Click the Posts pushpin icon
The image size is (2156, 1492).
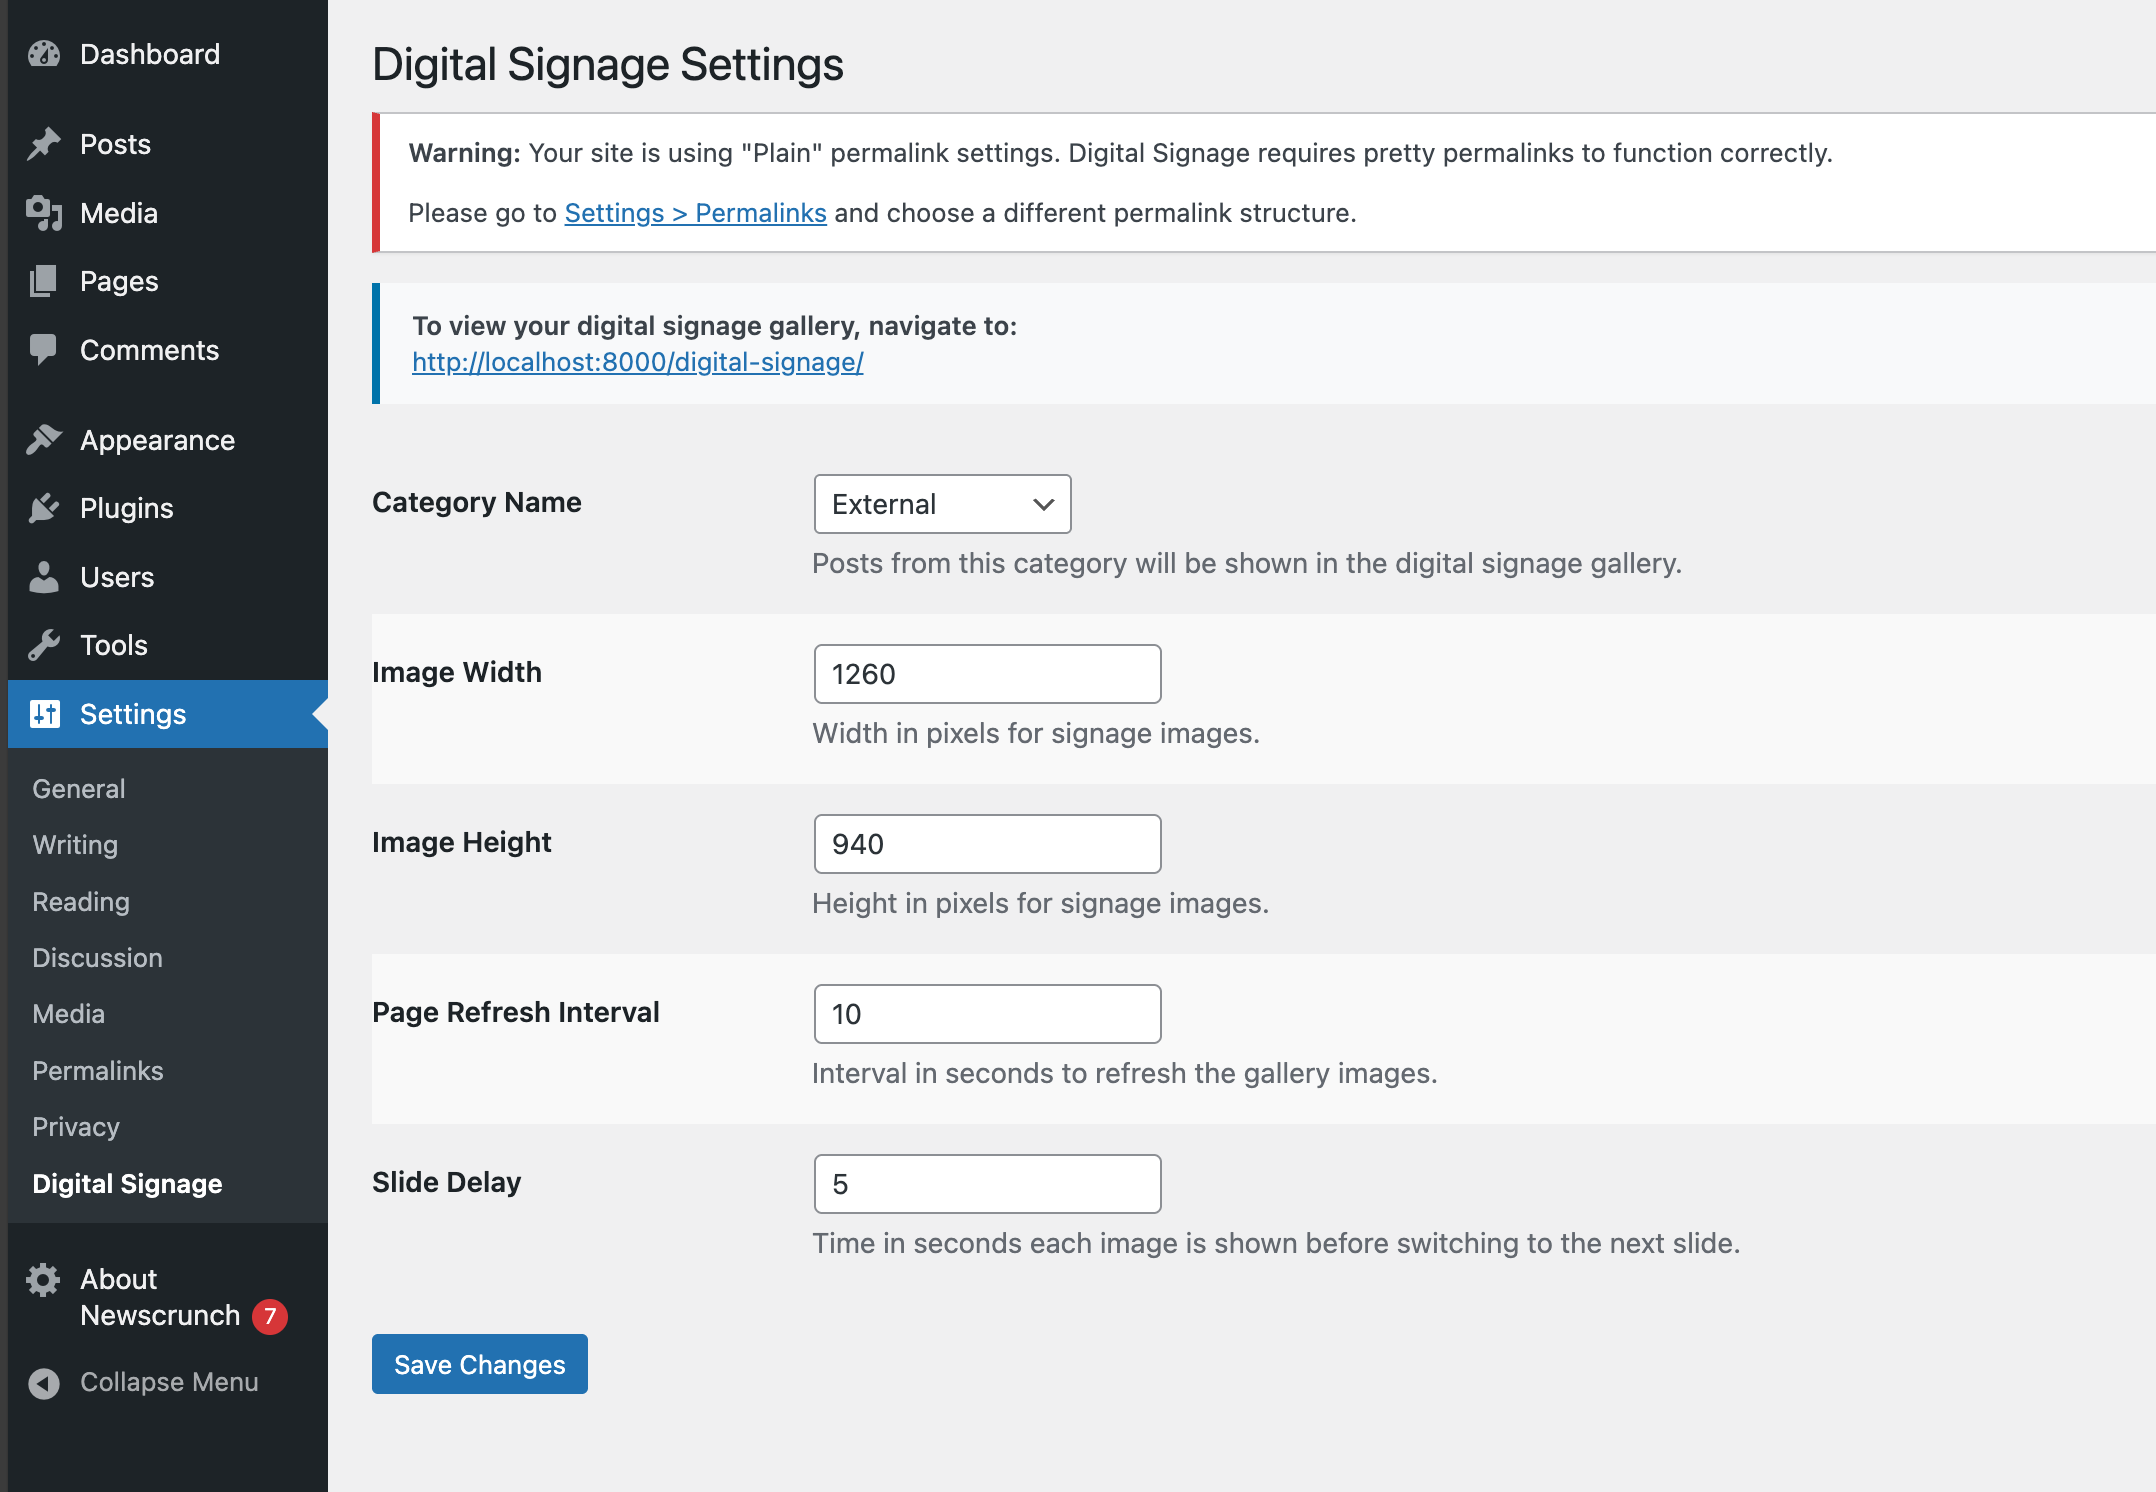tap(44, 144)
